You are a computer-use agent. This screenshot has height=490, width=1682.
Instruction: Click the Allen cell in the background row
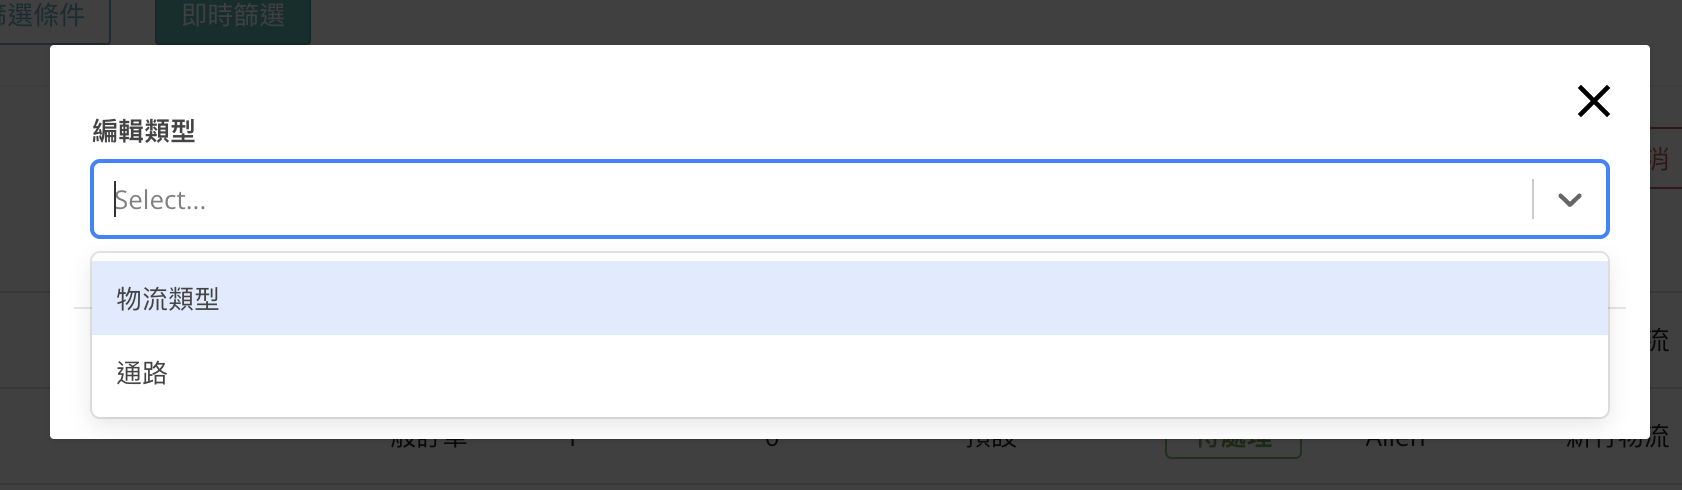(x=1394, y=443)
